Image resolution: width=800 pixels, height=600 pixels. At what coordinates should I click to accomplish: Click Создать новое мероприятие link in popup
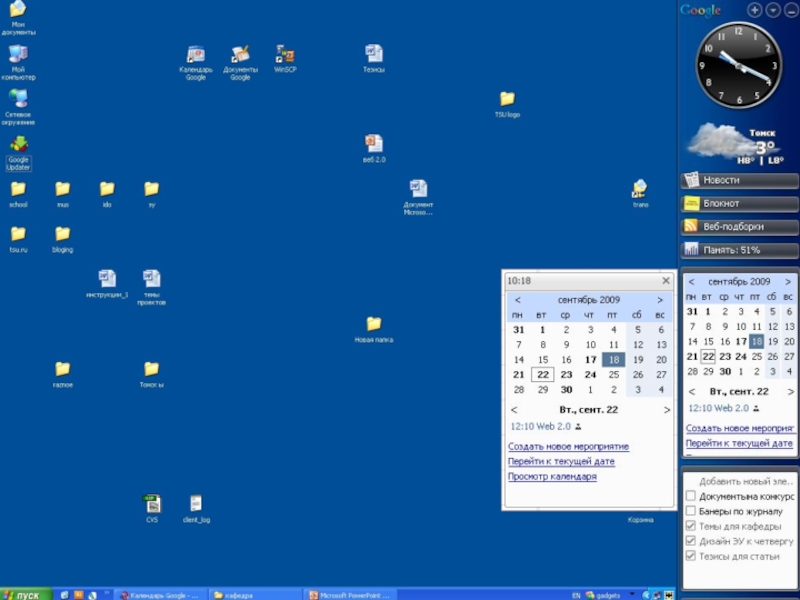(568, 446)
